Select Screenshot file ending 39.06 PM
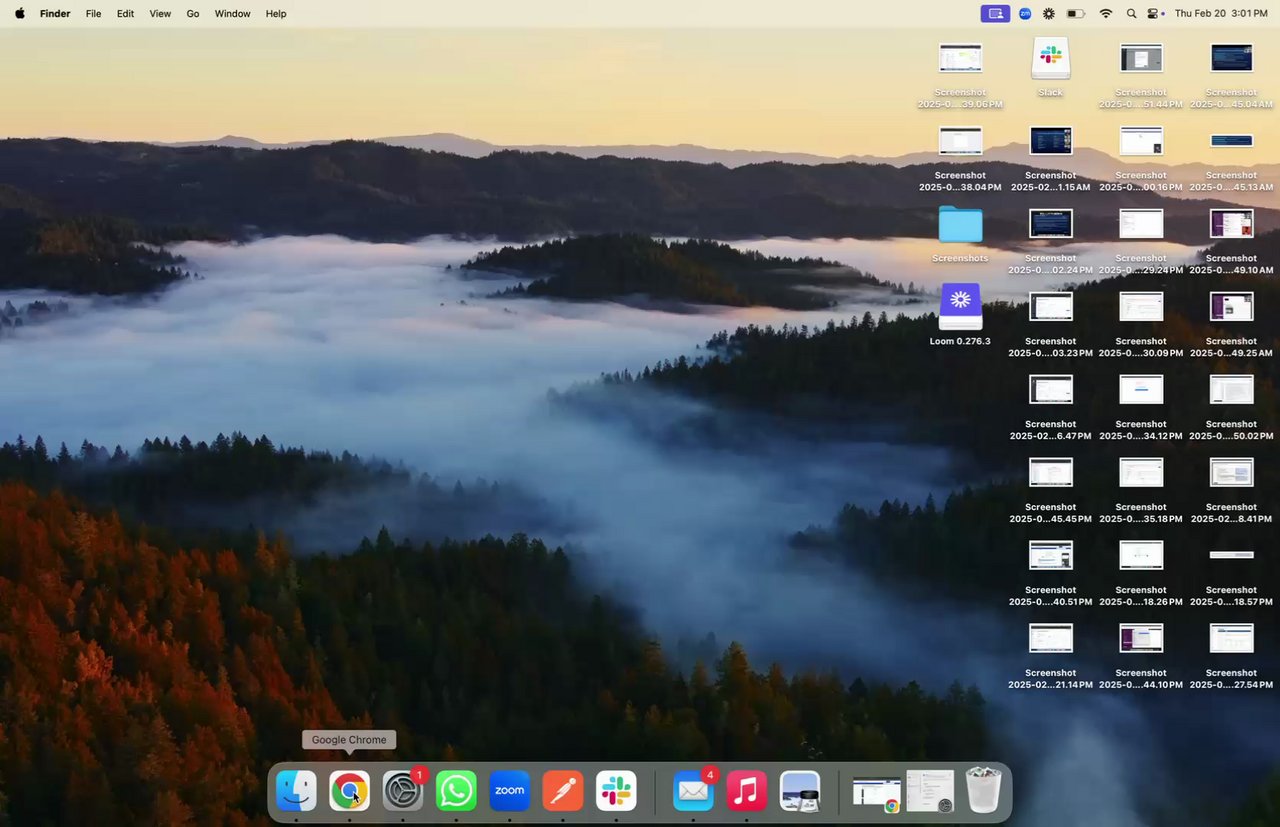This screenshot has height=827, width=1280. point(960,58)
